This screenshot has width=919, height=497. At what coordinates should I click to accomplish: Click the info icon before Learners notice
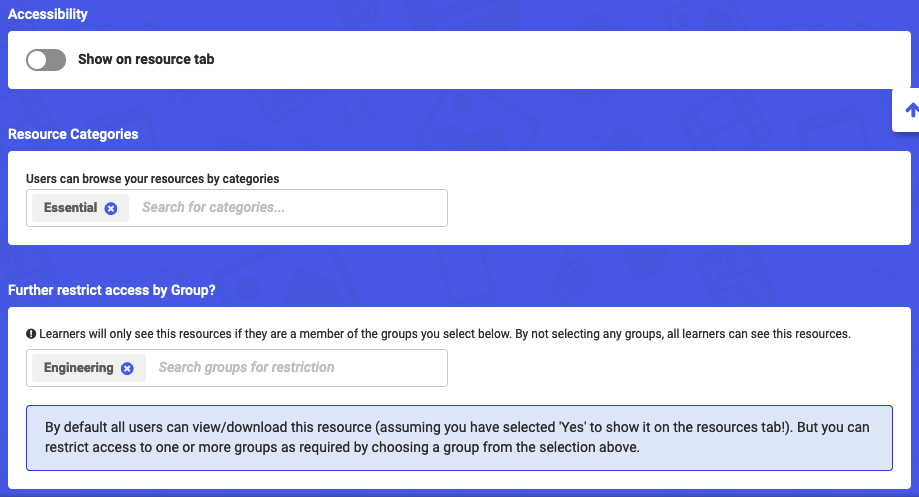click(31, 334)
